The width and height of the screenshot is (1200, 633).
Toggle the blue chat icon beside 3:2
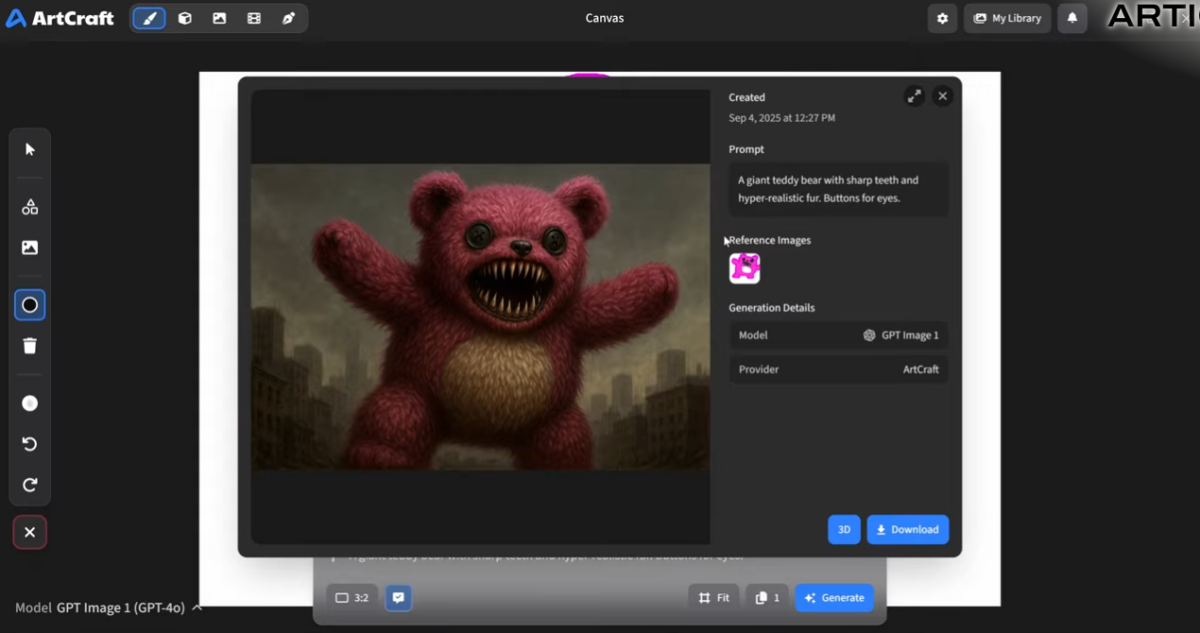point(398,598)
